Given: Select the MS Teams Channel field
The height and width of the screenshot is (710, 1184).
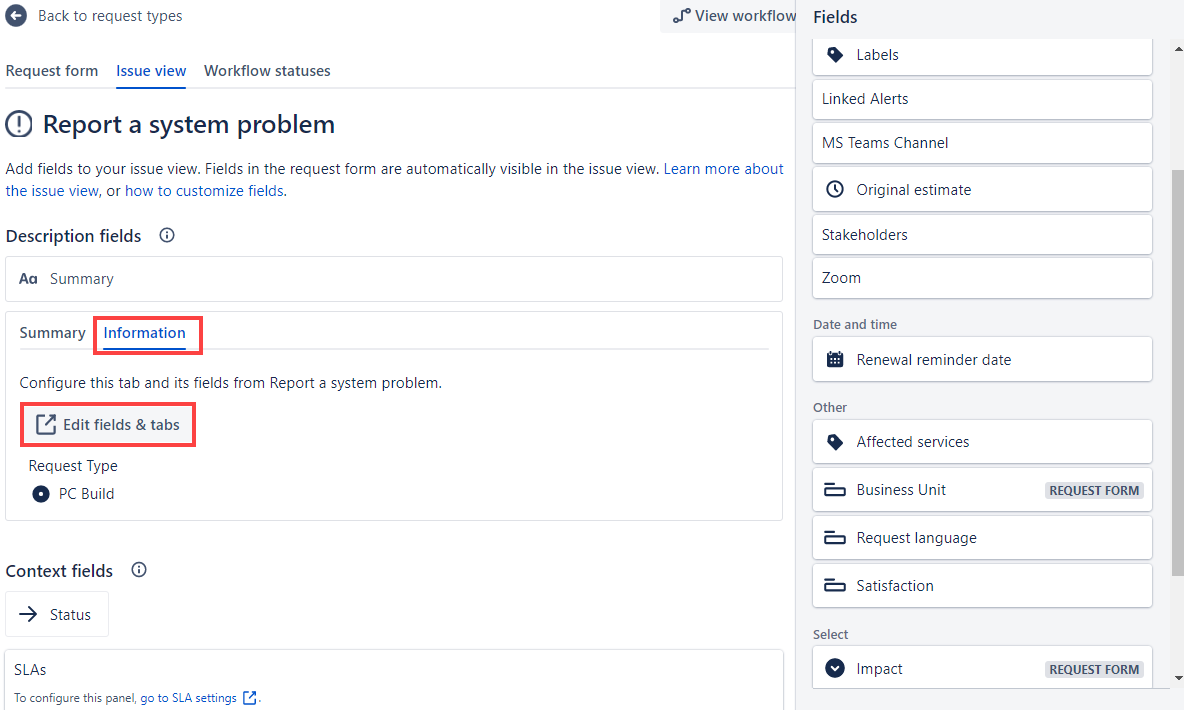Looking at the screenshot, I should coord(982,143).
